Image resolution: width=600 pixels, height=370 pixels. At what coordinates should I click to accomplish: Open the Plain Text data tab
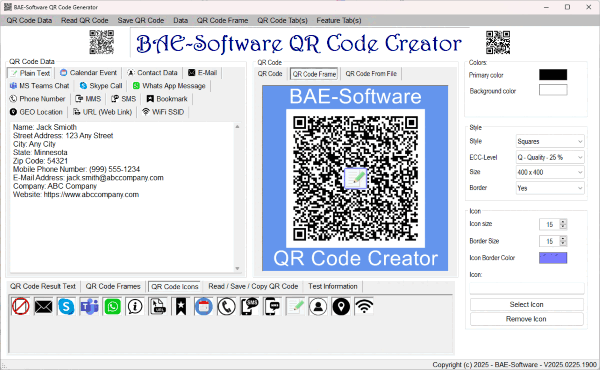click(x=31, y=73)
